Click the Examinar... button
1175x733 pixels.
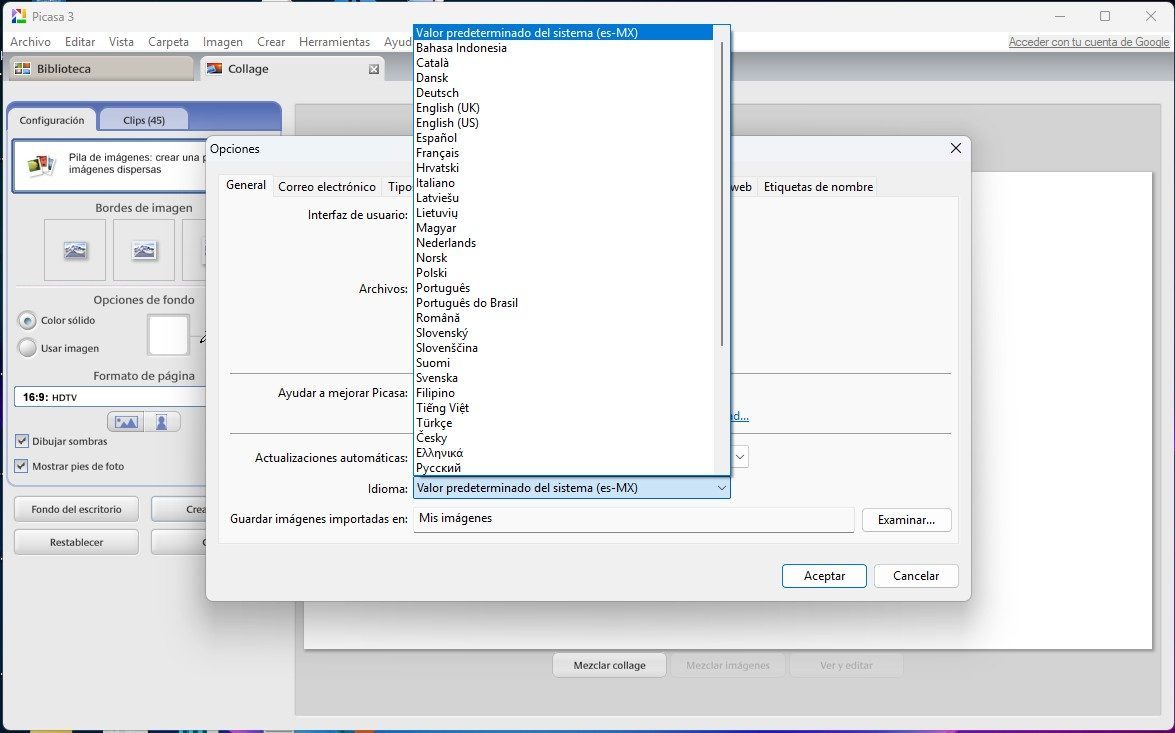click(906, 519)
